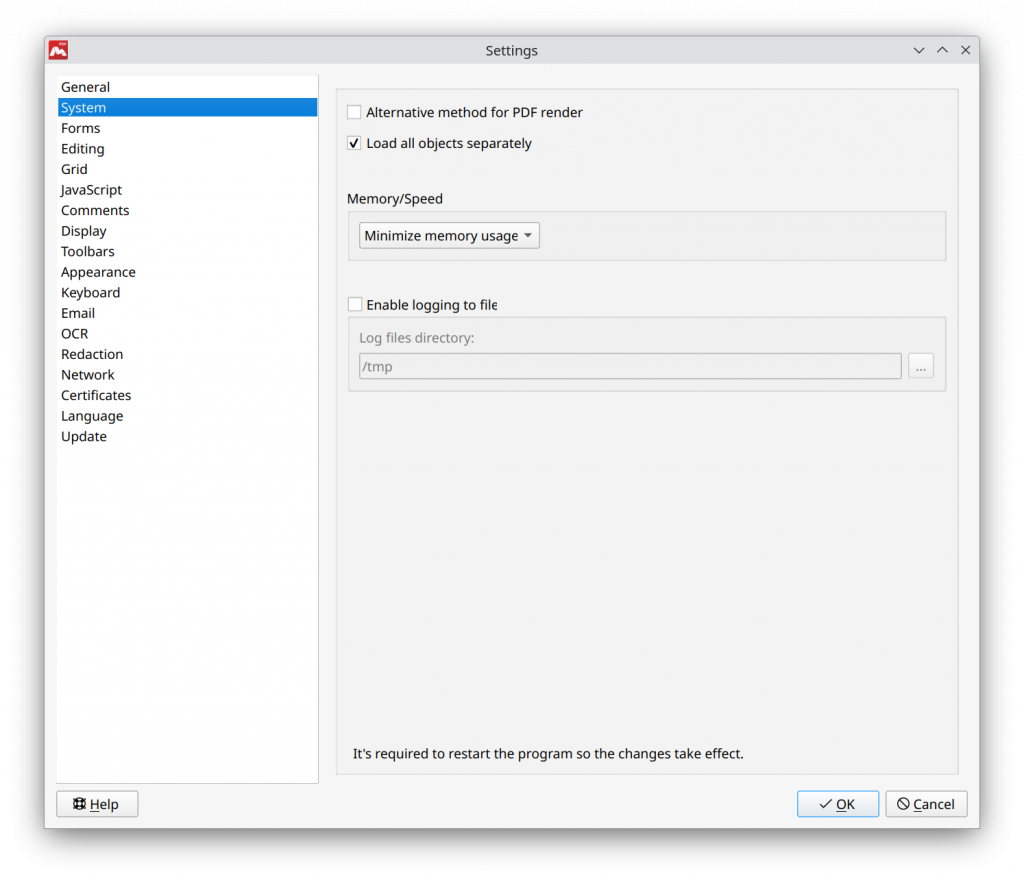
Task: Click the Help button
Action: point(97,804)
